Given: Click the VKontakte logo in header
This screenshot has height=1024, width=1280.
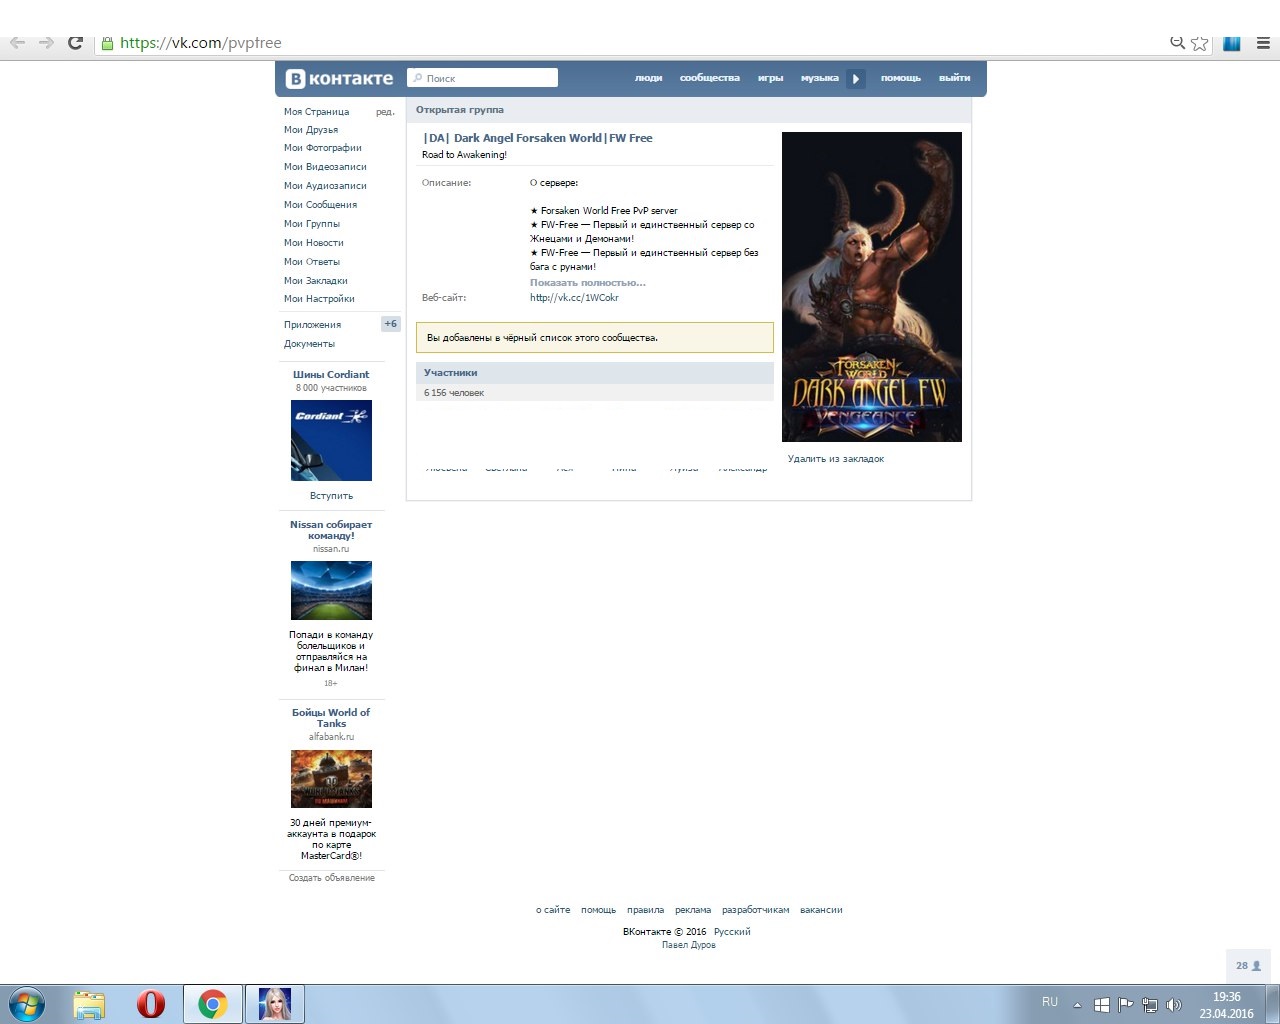Looking at the screenshot, I should click(339, 79).
